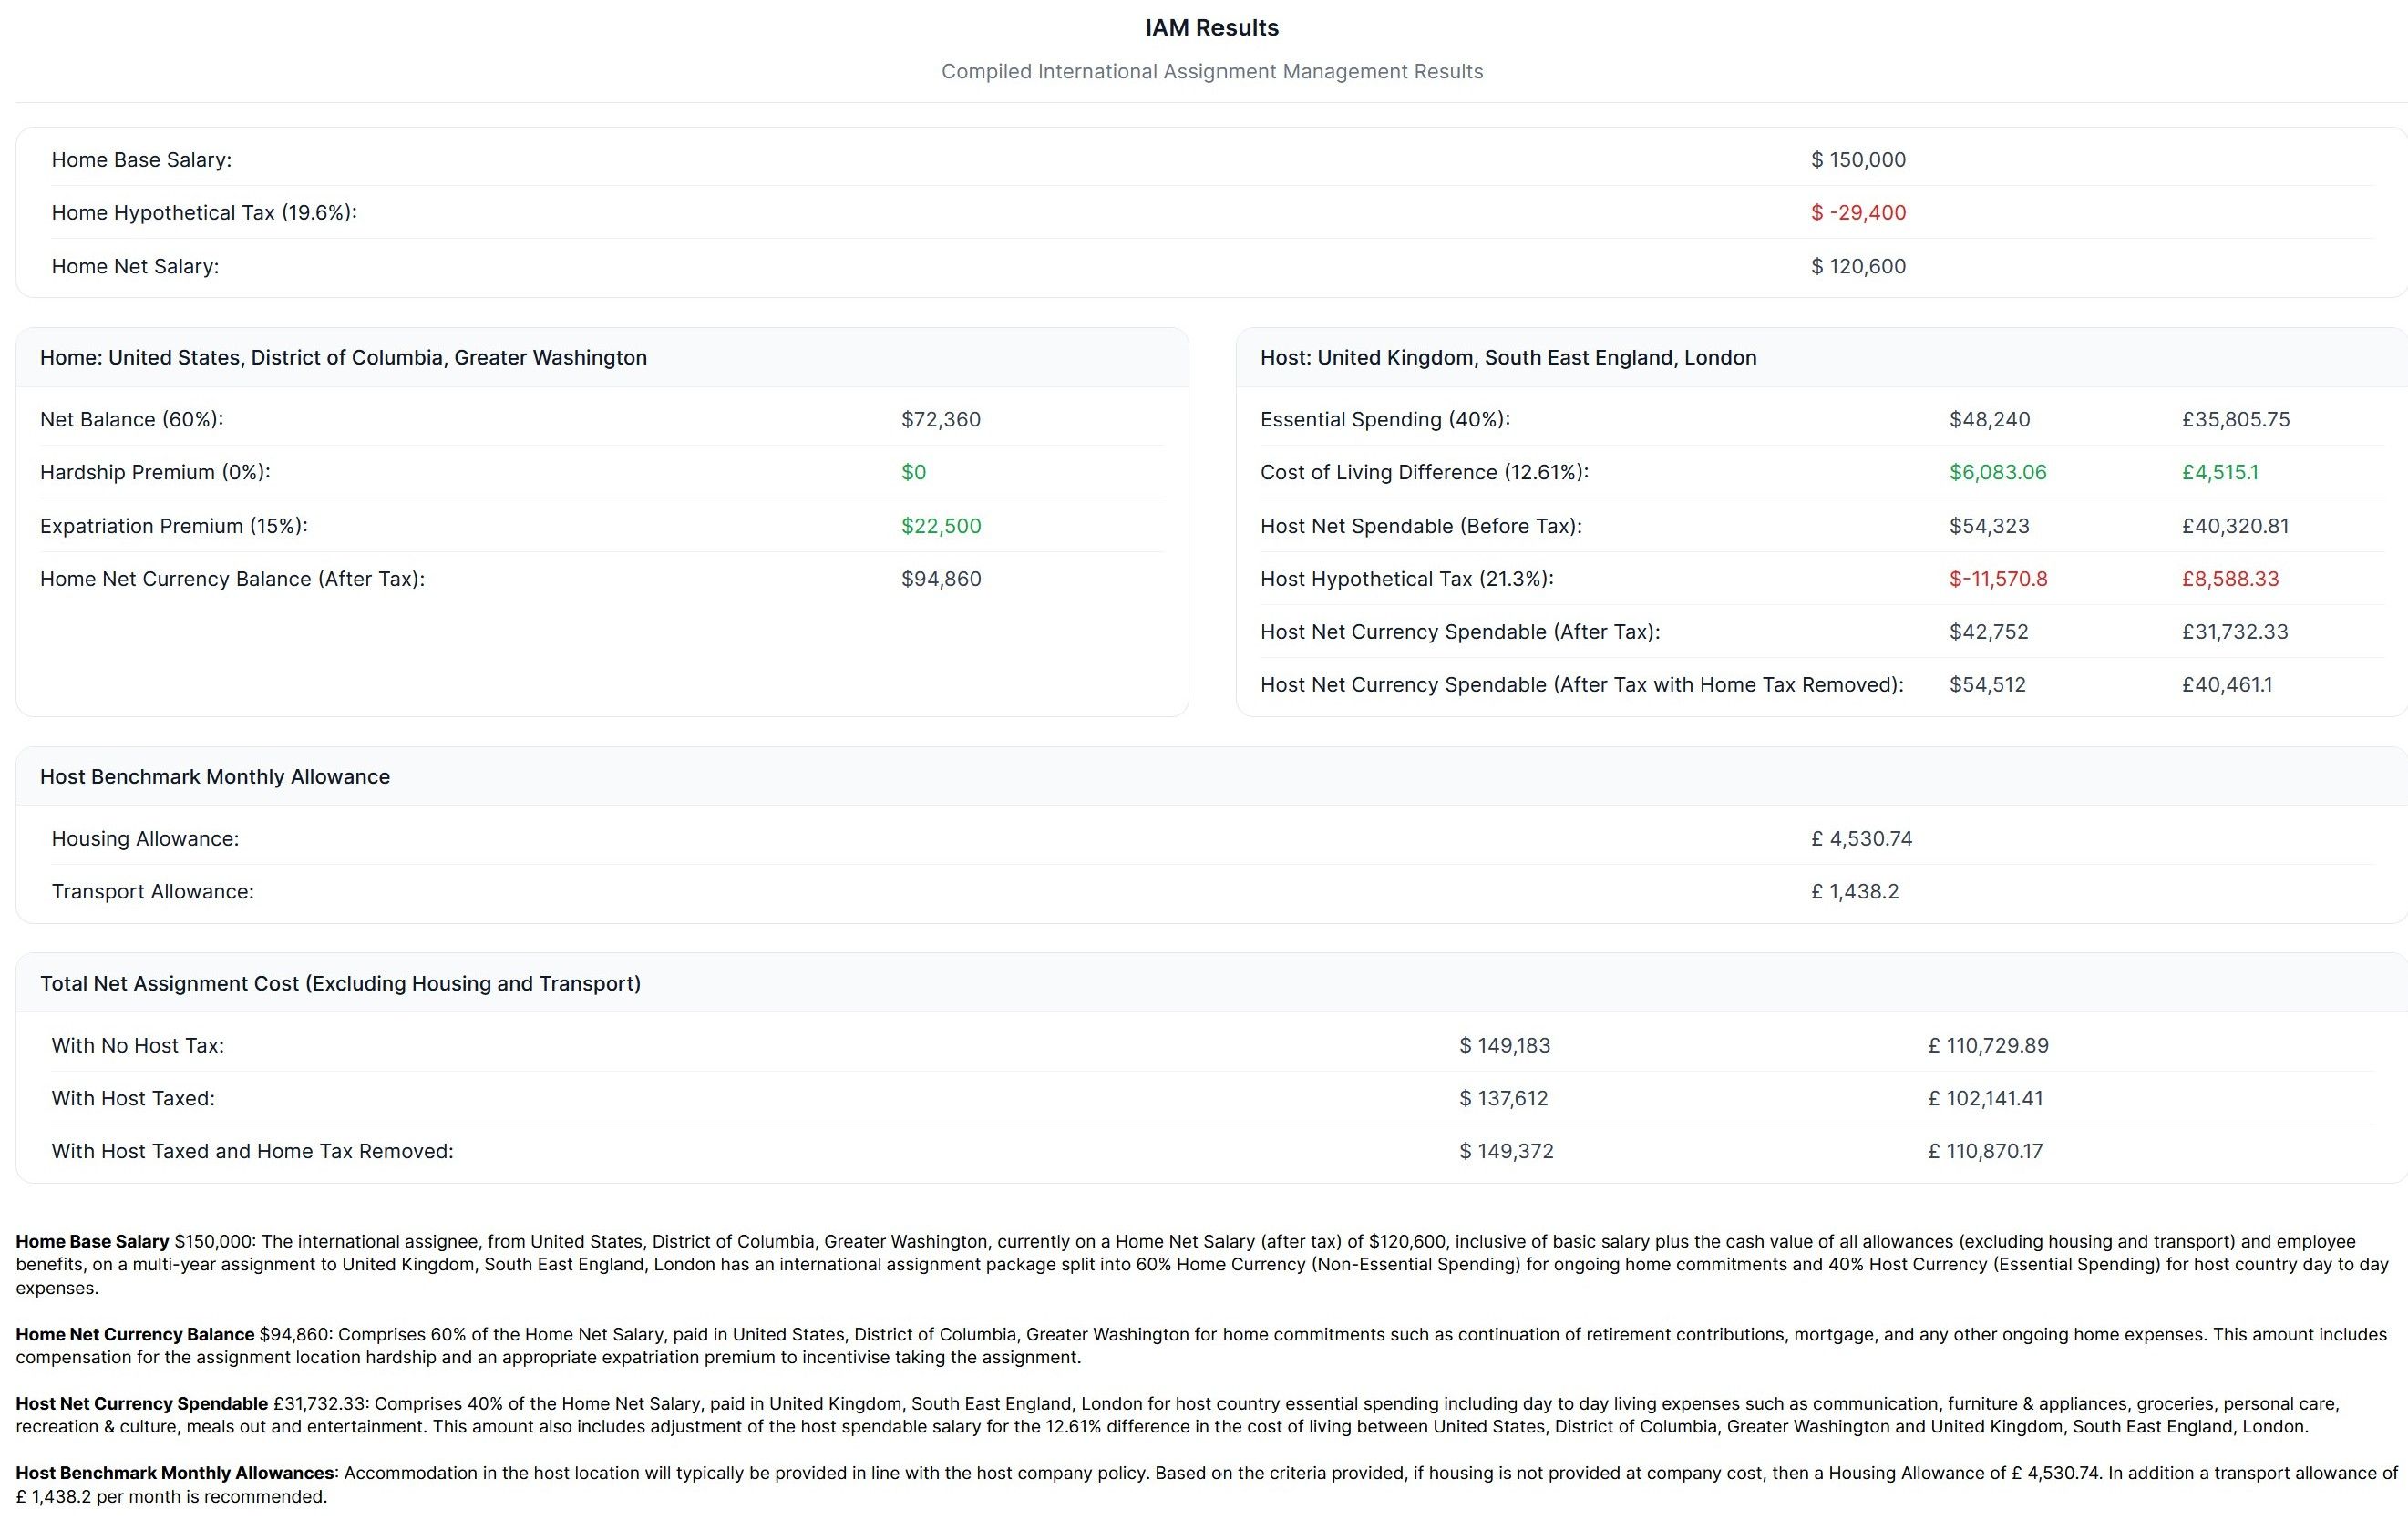Click the Essential Spending £35,805.75 value
This screenshot has width=2408, height=1530.
(2235, 420)
